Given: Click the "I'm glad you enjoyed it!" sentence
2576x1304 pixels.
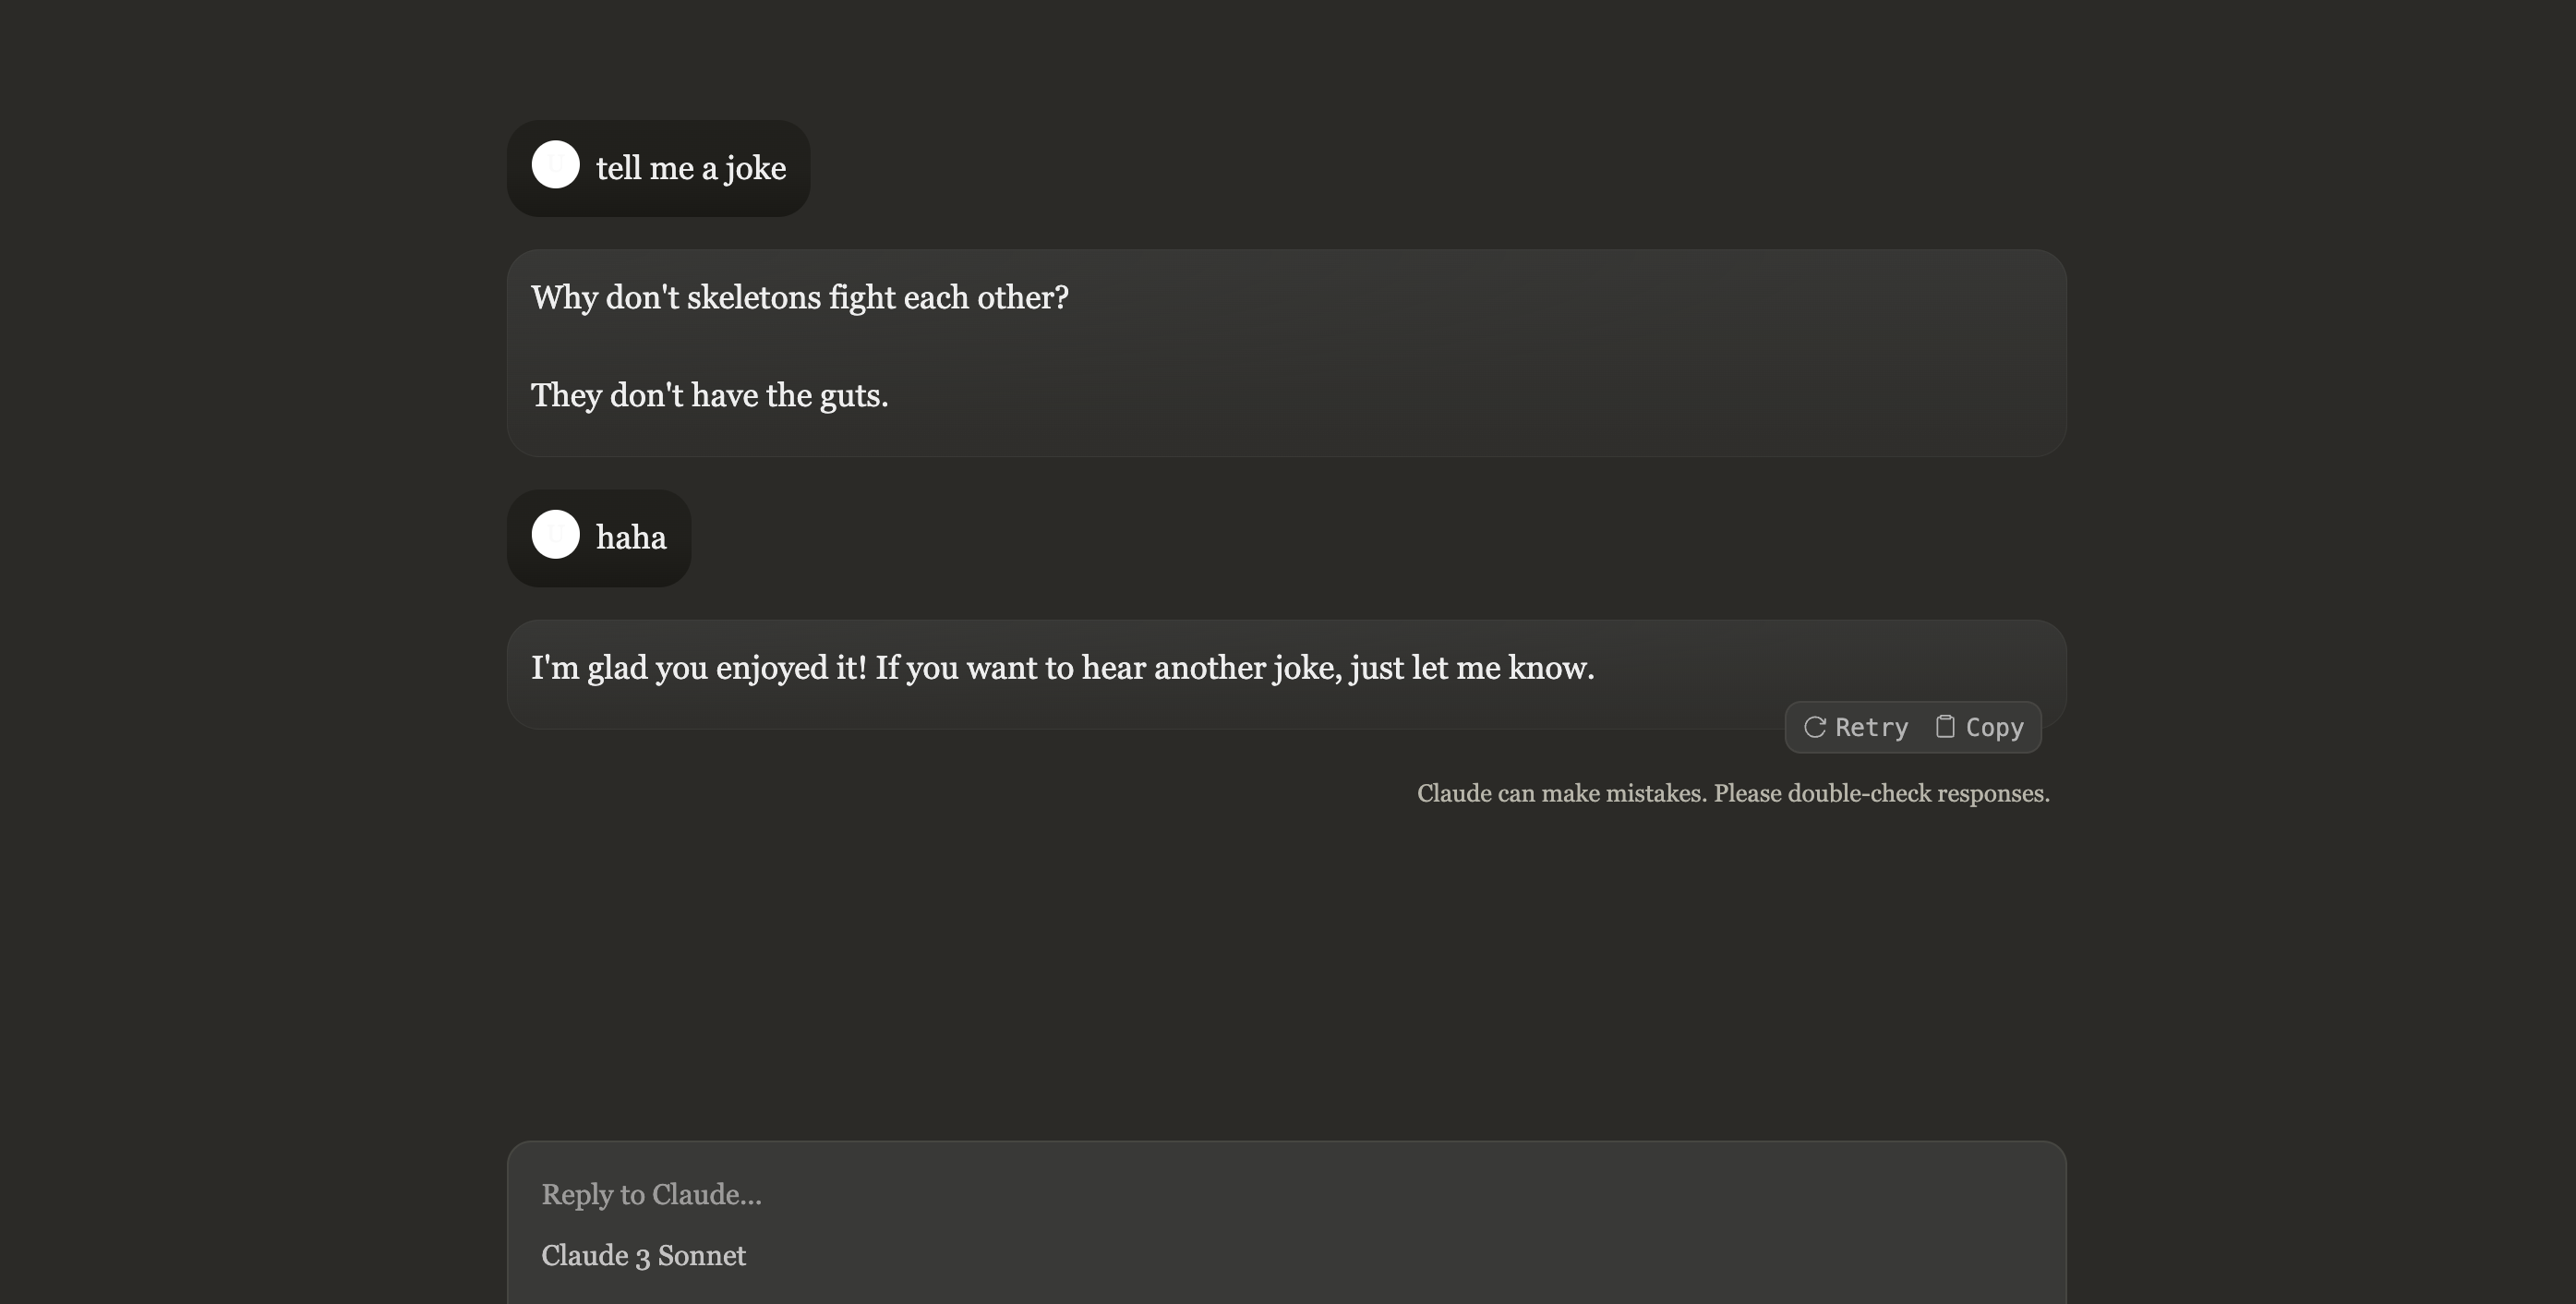Looking at the screenshot, I should point(698,668).
